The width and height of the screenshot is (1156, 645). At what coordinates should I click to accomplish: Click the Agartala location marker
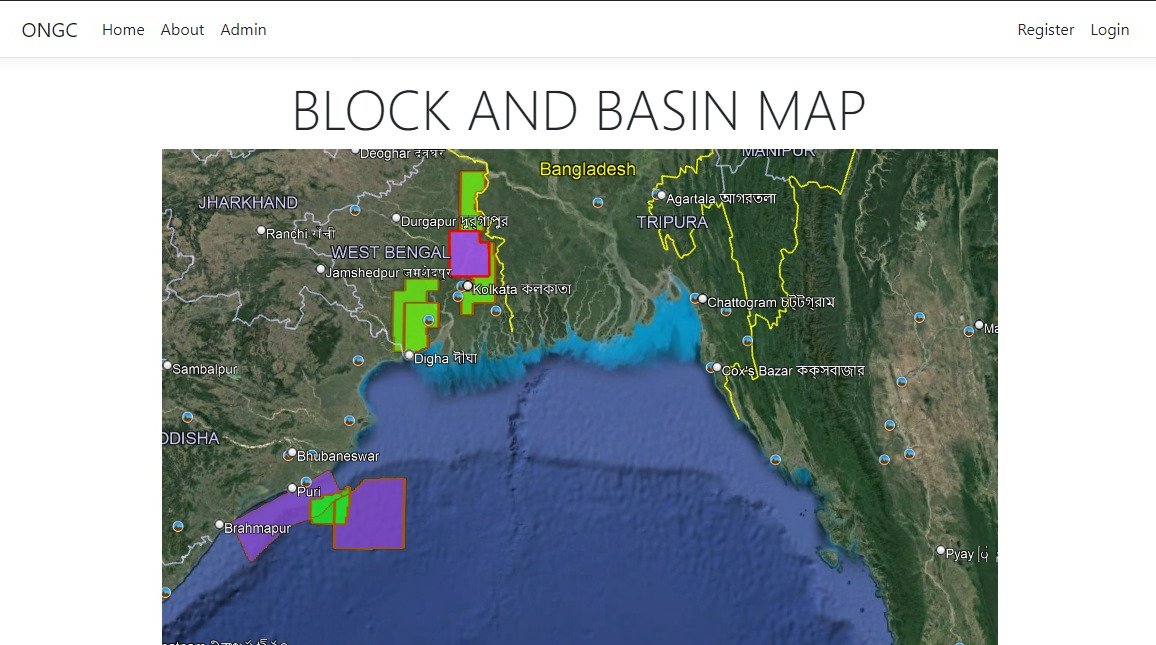tap(661, 195)
